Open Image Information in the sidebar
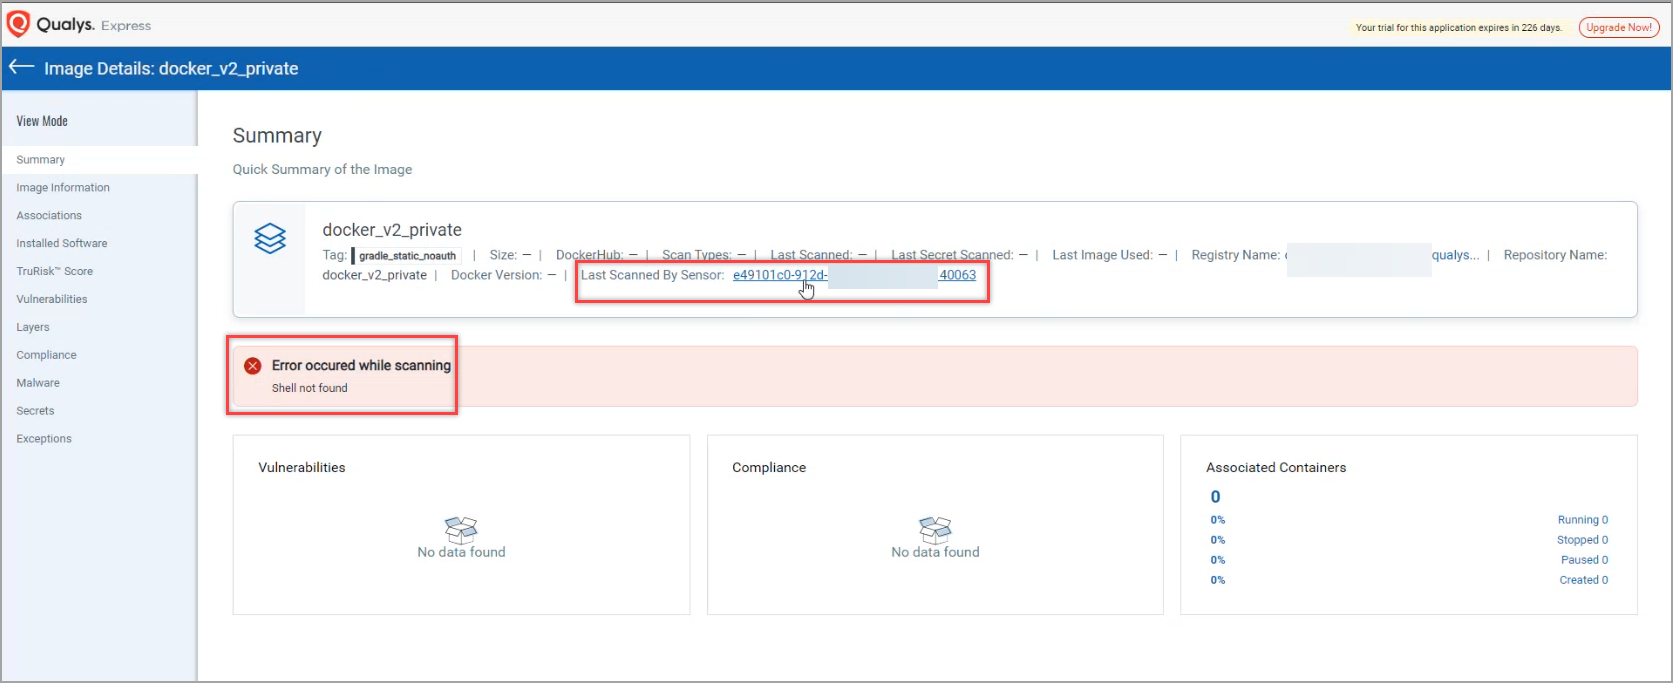1673x683 pixels. pos(63,188)
